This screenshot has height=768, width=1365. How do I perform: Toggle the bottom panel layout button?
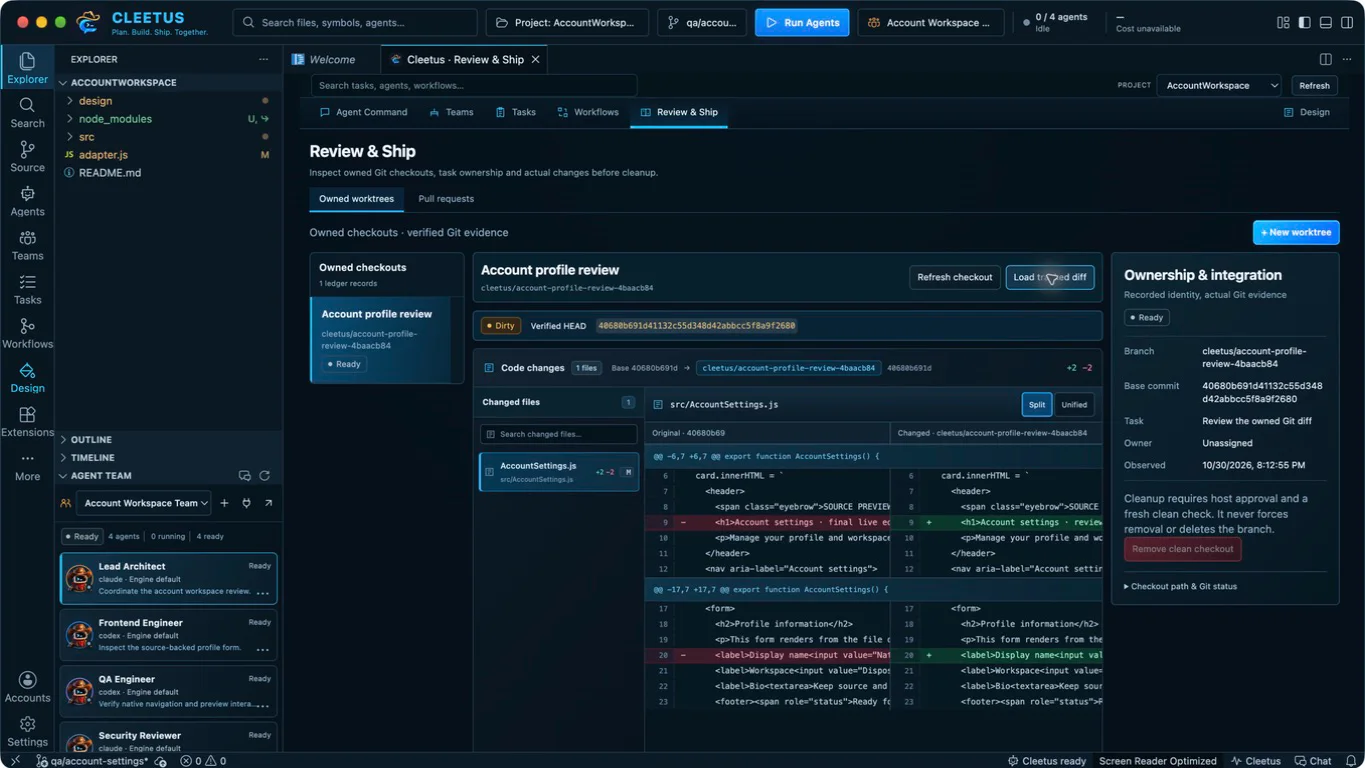tap(1326, 22)
